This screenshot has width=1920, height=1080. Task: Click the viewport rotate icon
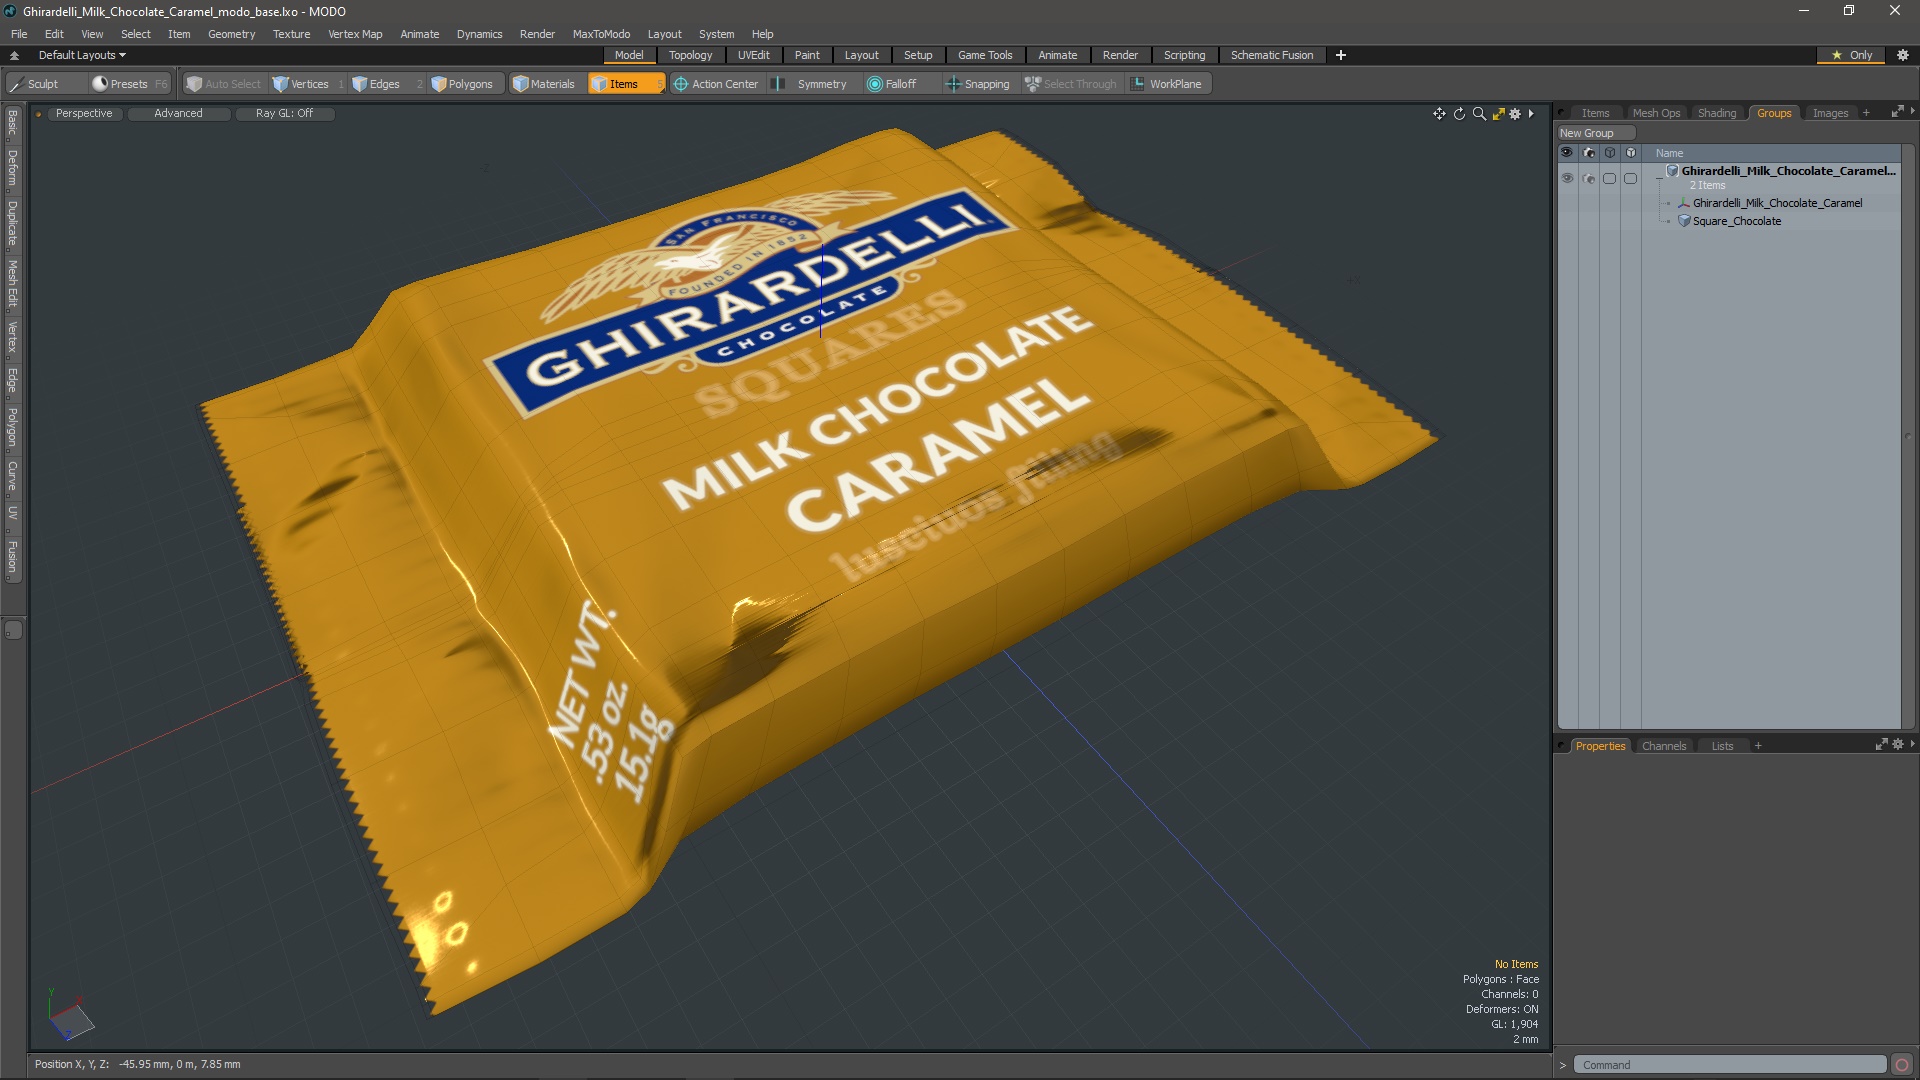click(x=1459, y=114)
